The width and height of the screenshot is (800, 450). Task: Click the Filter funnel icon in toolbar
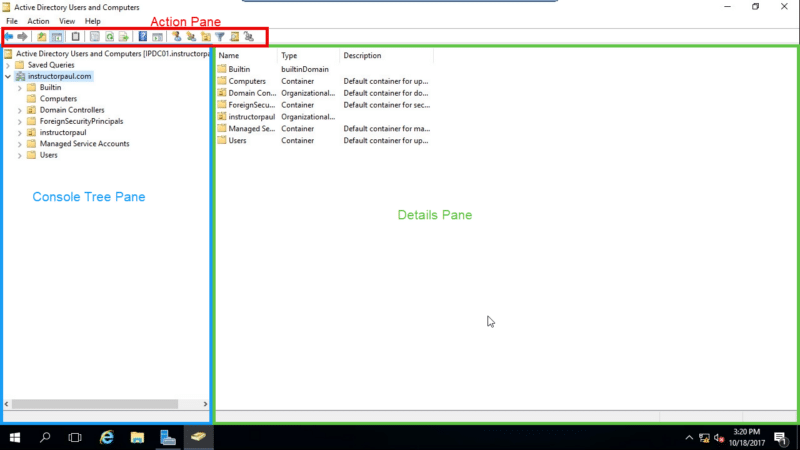(219, 37)
